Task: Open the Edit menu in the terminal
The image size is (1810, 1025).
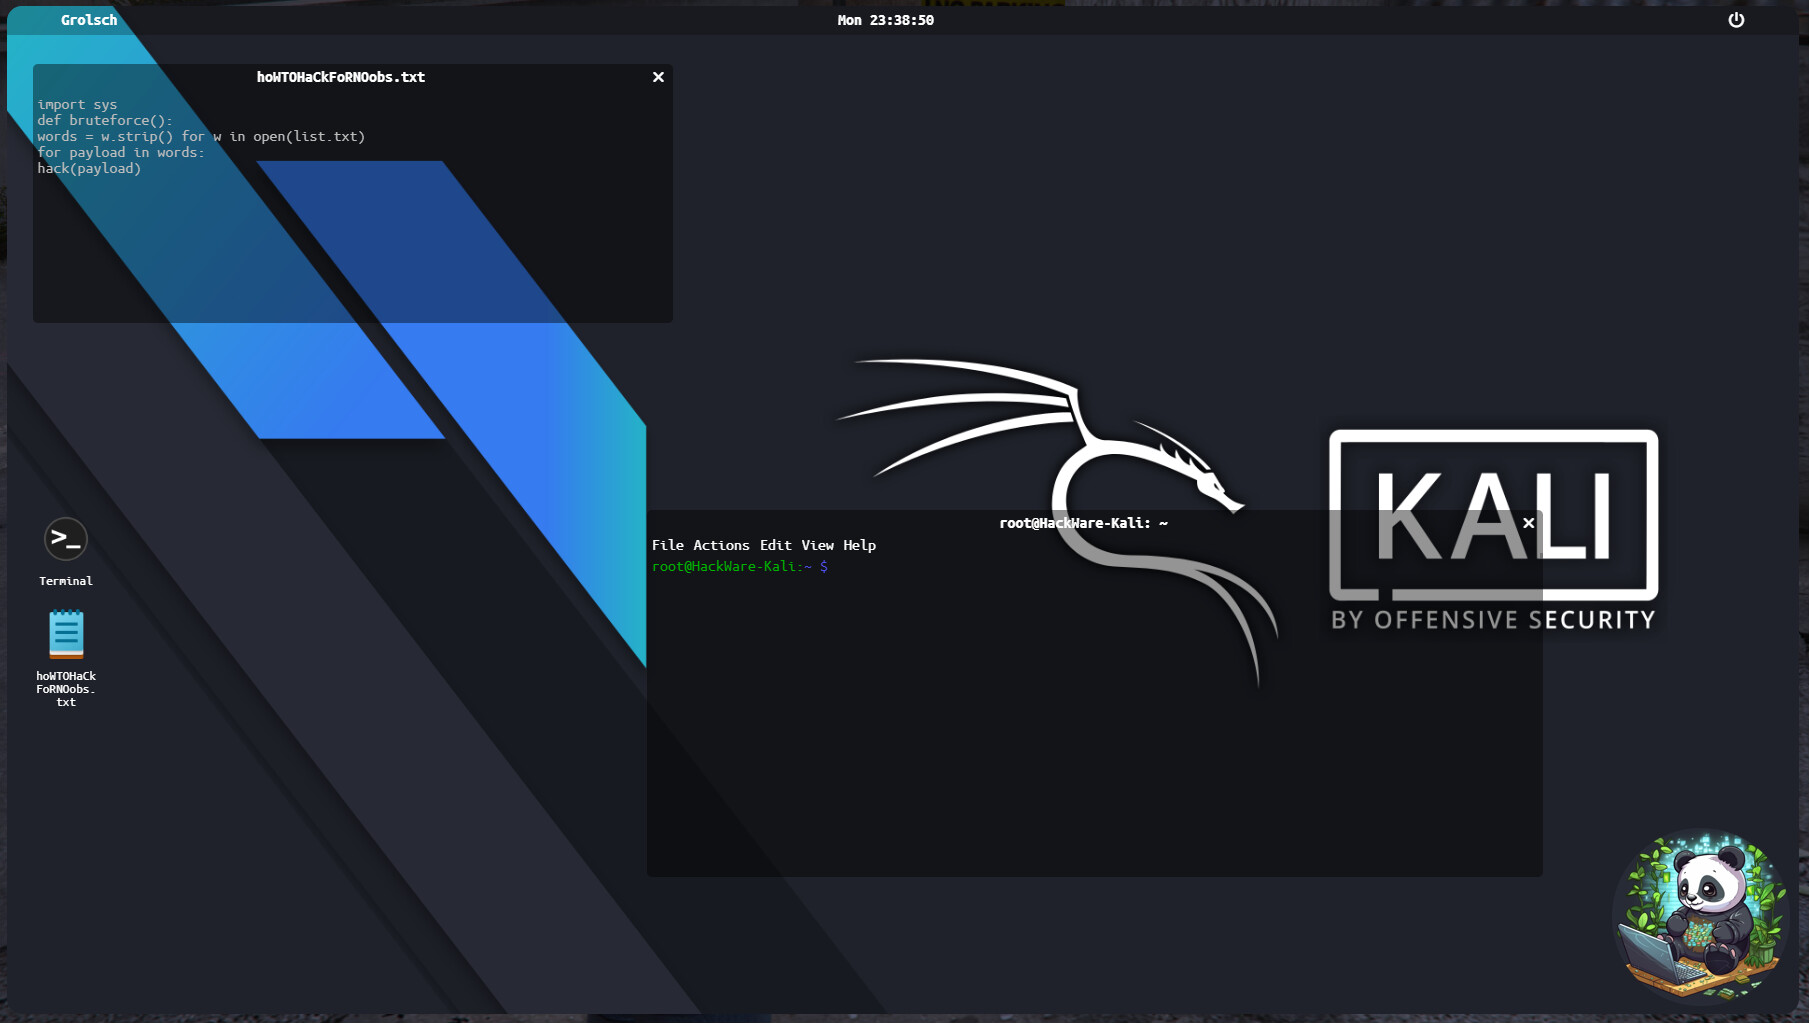Action: 775,545
